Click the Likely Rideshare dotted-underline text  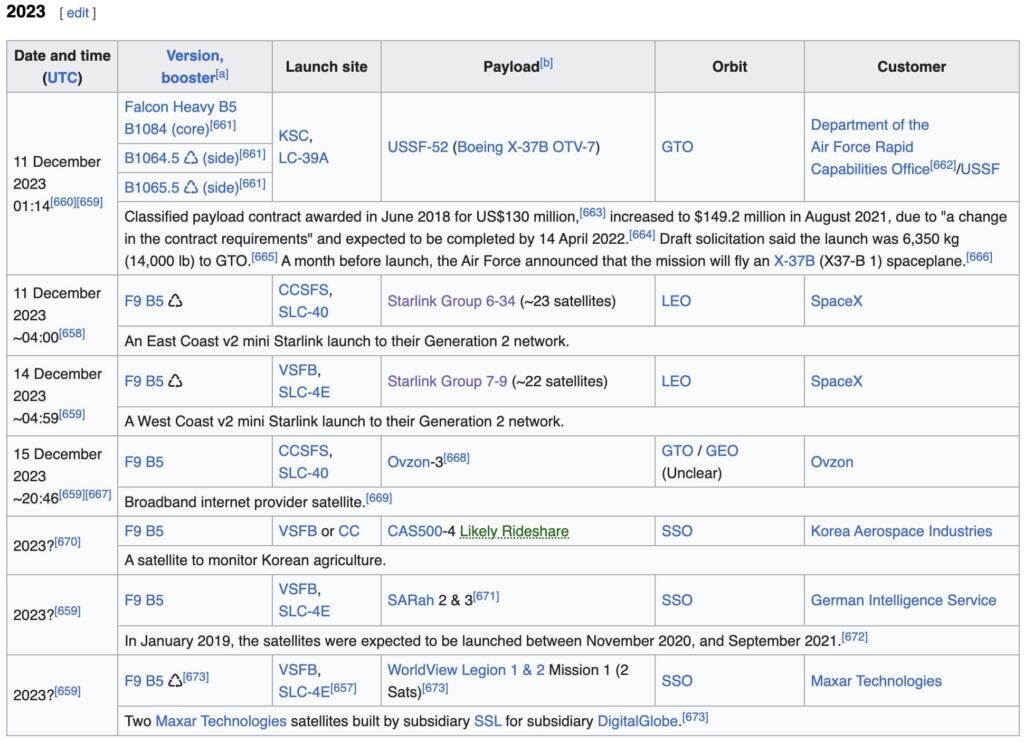pos(514,531)
